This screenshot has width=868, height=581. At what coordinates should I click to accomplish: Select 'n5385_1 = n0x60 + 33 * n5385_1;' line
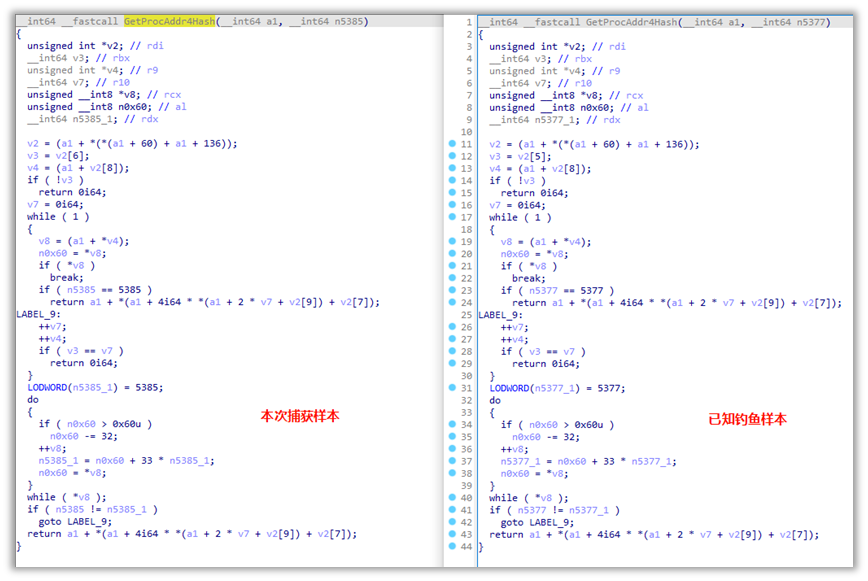coord(126,460)
